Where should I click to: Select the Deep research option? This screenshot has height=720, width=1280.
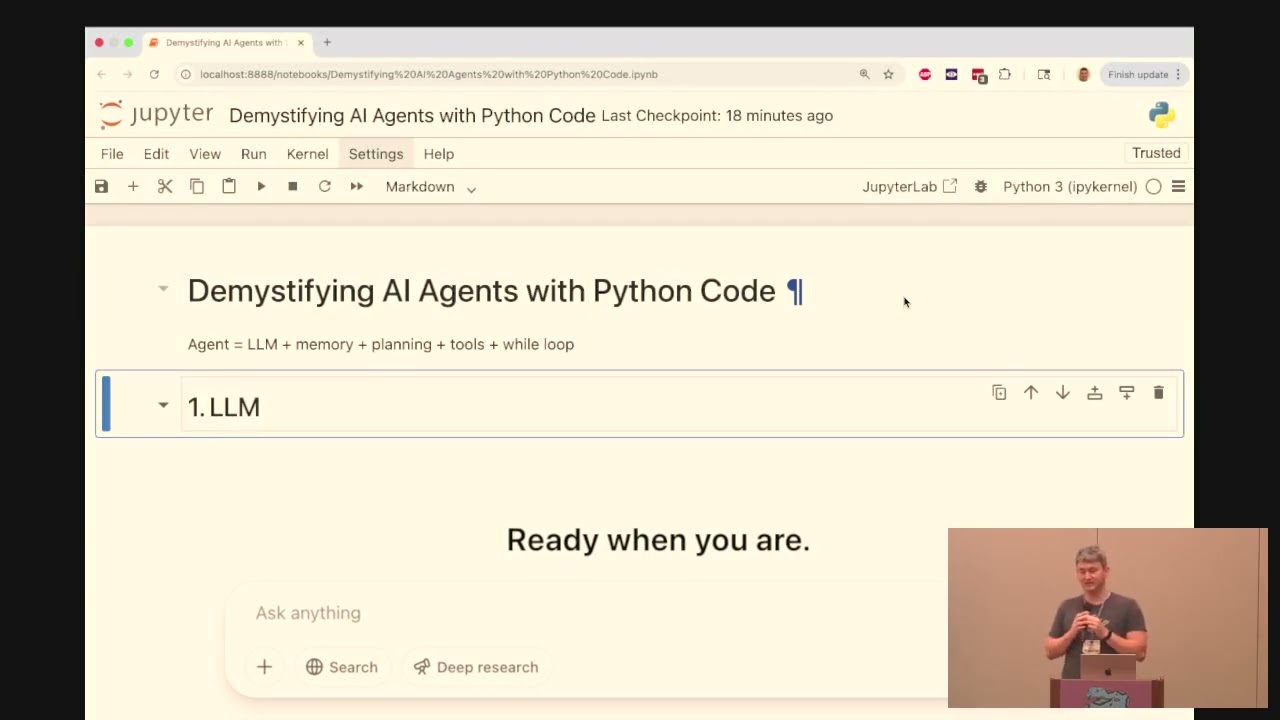pos(476,667)
